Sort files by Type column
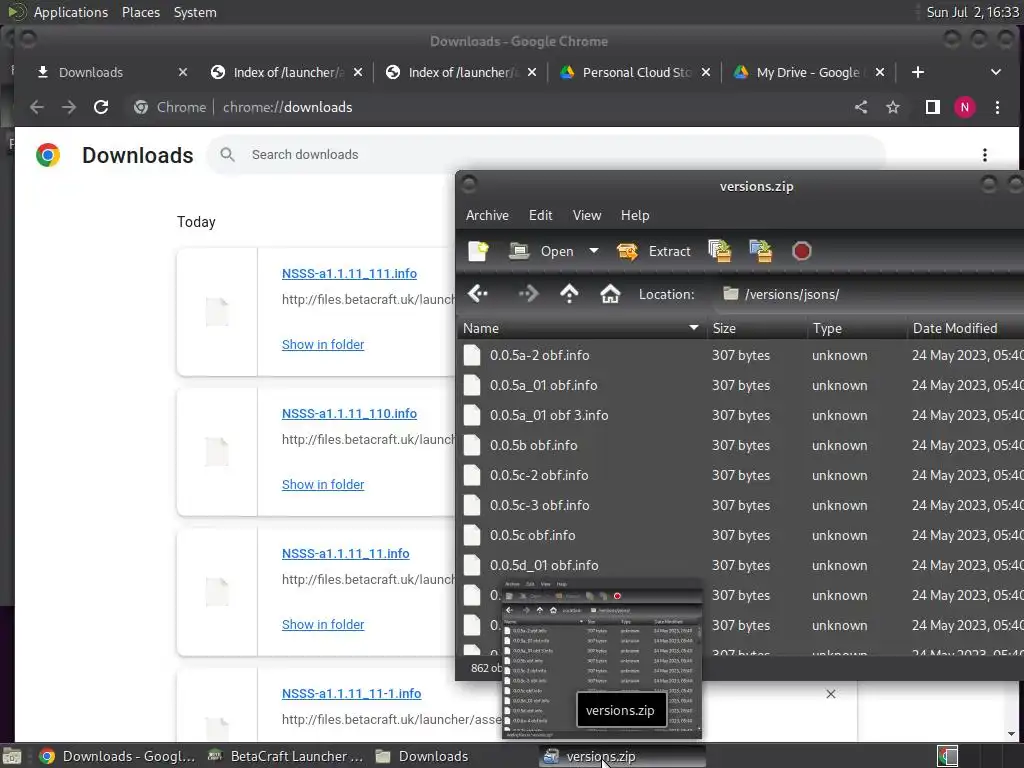1024x768 pixels. click(x=856, y=328)
